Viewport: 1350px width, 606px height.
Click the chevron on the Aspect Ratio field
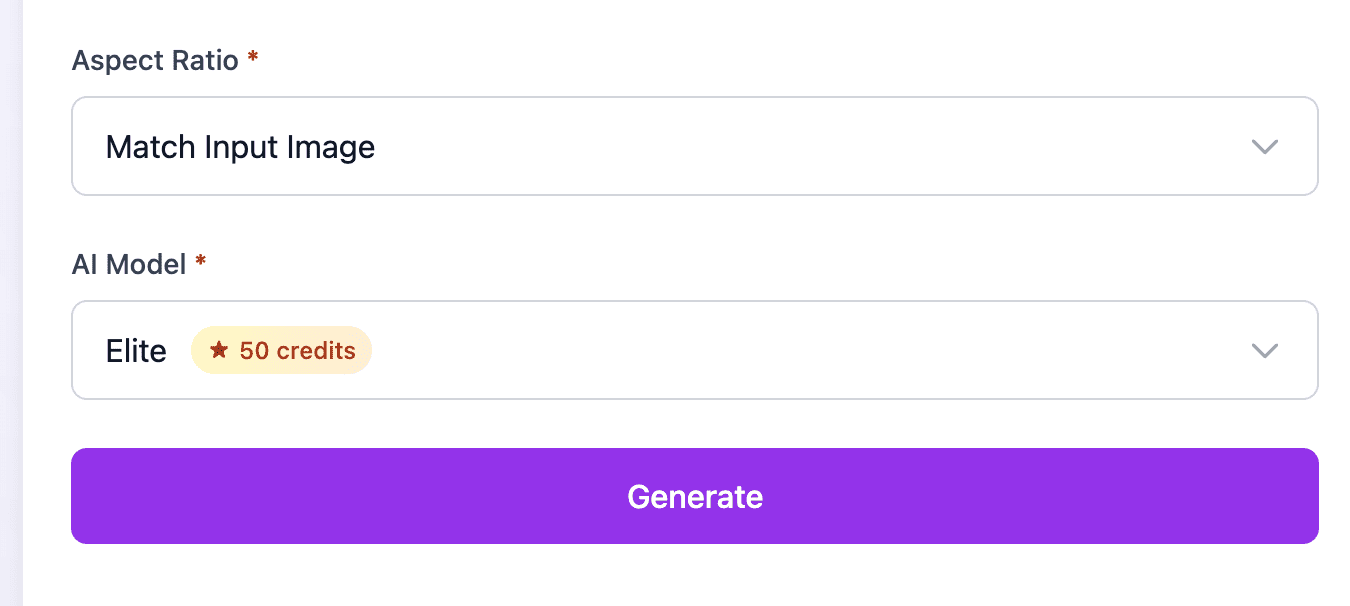point(1264,146)
